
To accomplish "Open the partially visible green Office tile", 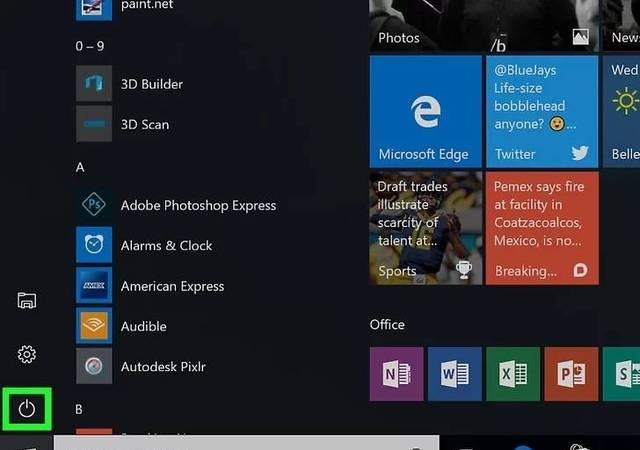I will pos(621,374).
